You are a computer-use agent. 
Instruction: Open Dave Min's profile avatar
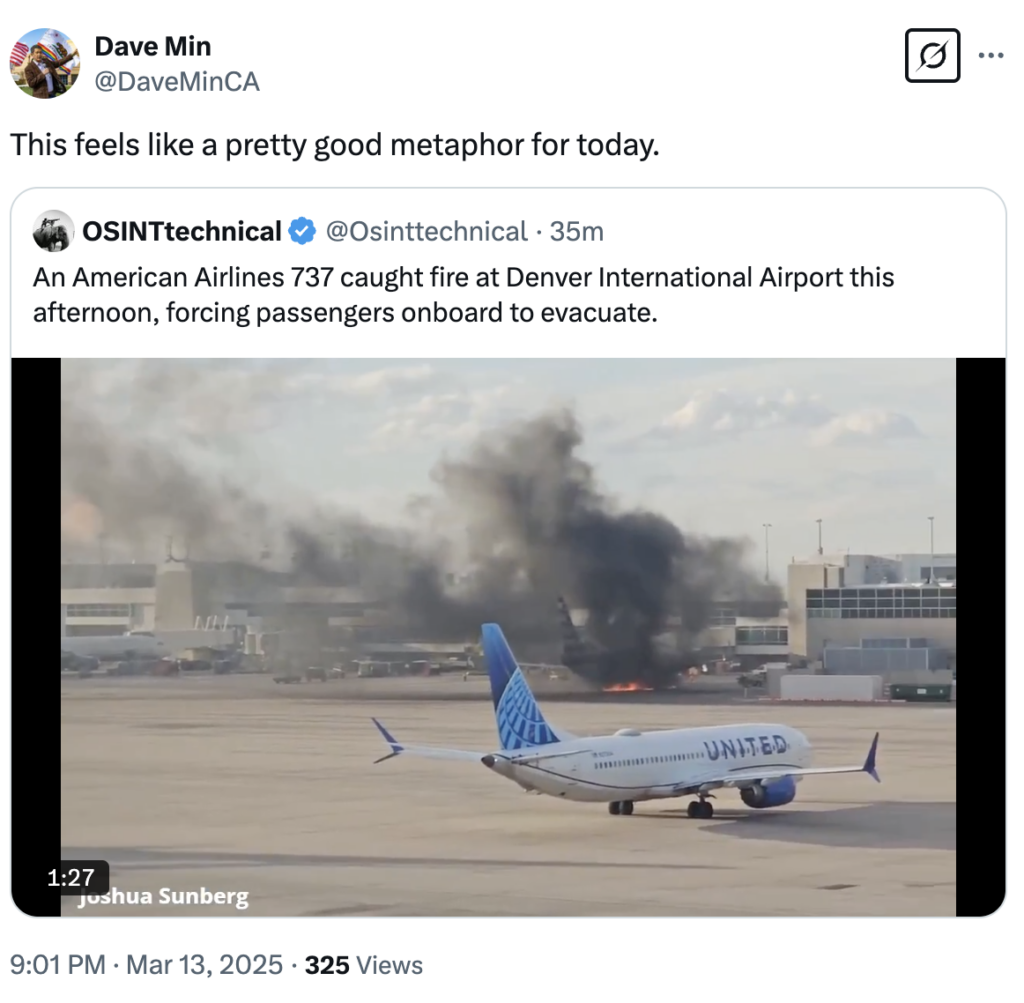coord(45,64)
